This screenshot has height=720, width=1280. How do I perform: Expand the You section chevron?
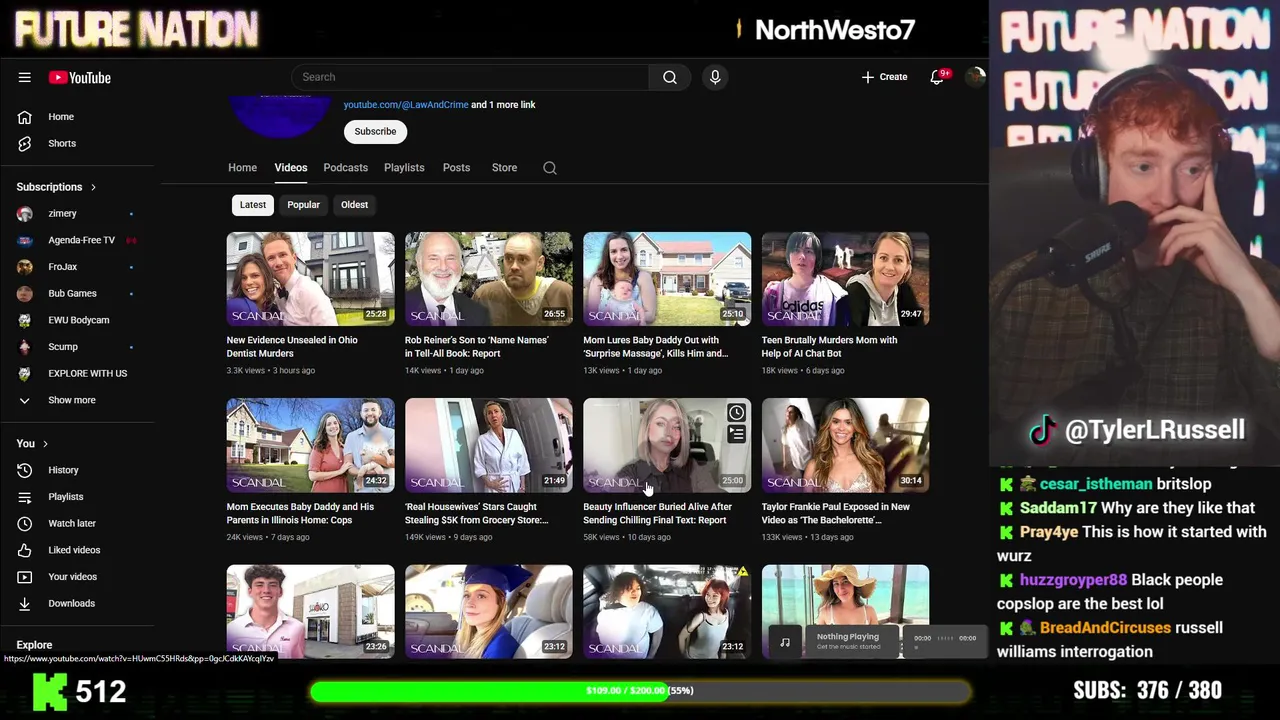[45, 444]
